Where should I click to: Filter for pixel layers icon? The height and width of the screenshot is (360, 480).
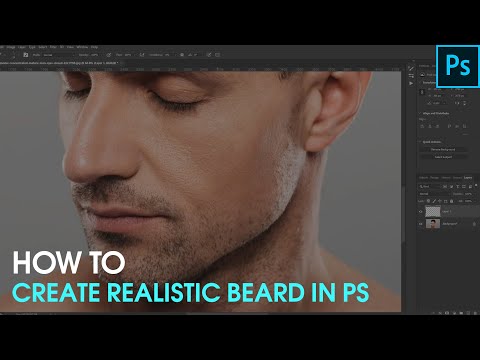(x=446, y=187)
